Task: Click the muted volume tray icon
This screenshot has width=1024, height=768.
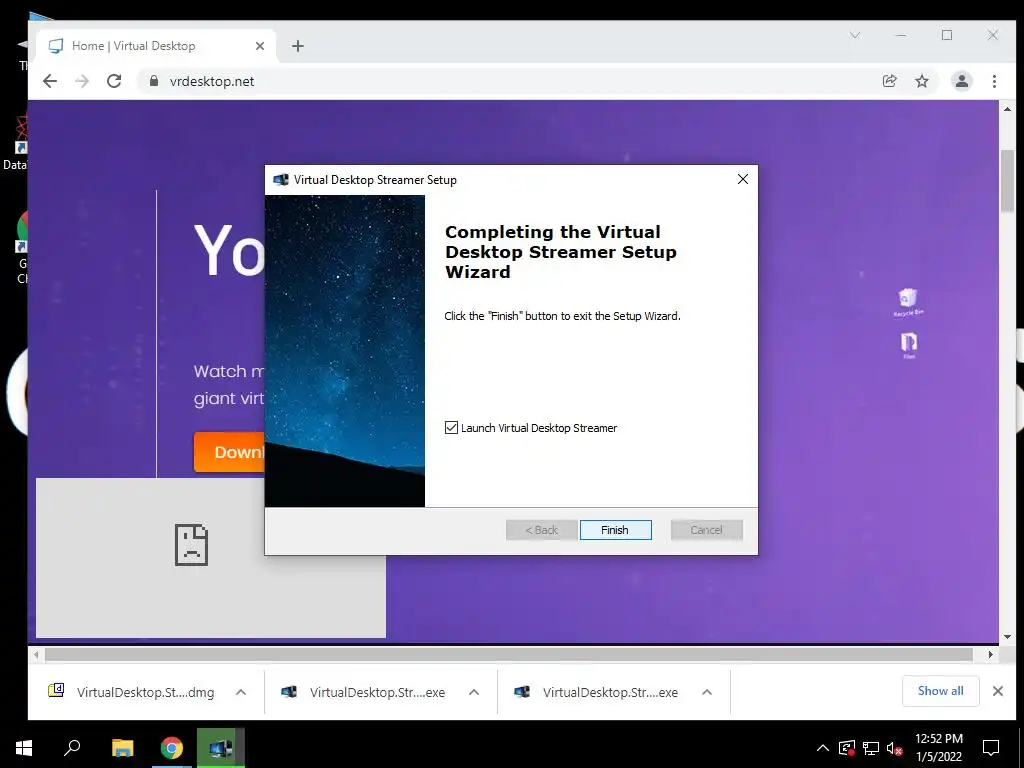Action: click(x=894, y=748)
